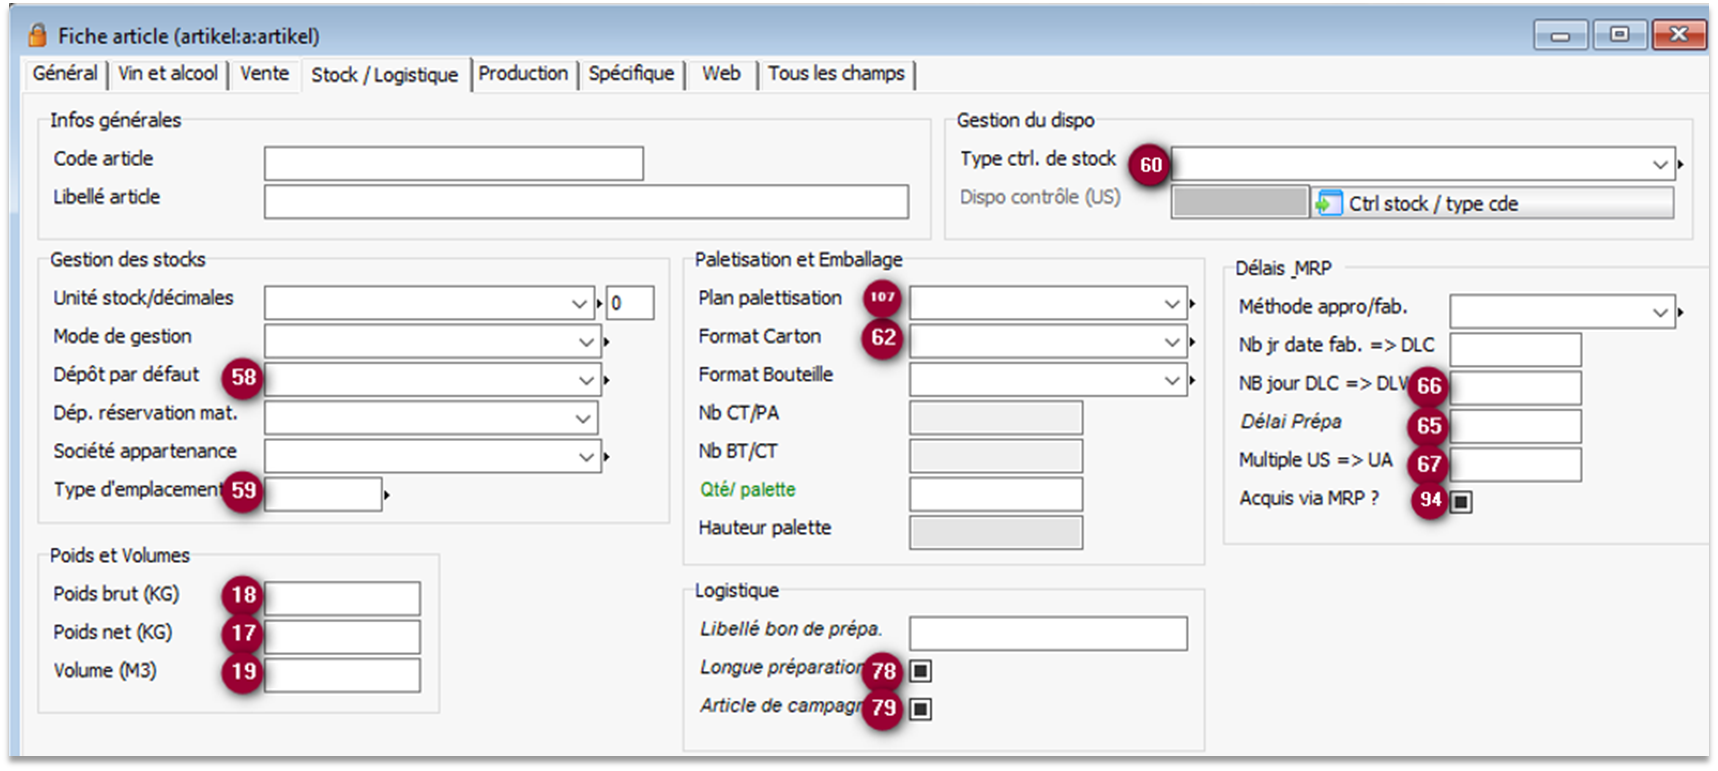Click the Poids brut (KG) input field
The height and width of the screenshot is (771, 1718).
342,598
